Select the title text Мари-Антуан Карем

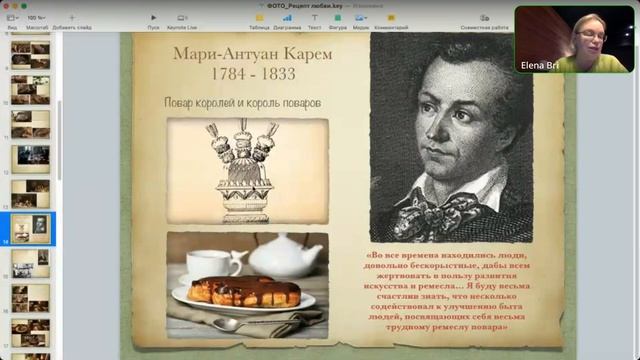coord(253,54)
